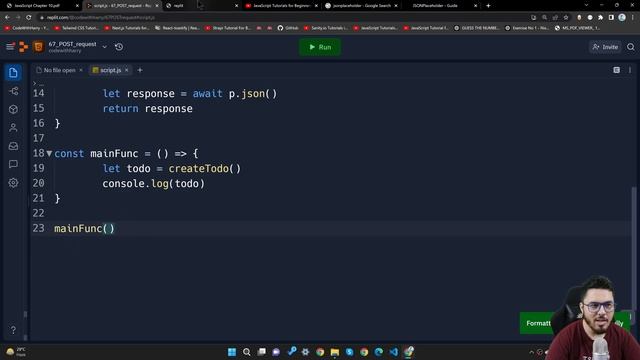Expand the breadcrumb chevron above line 14
The height and width of the screenshot is (360, 640).
coord(35,83)
